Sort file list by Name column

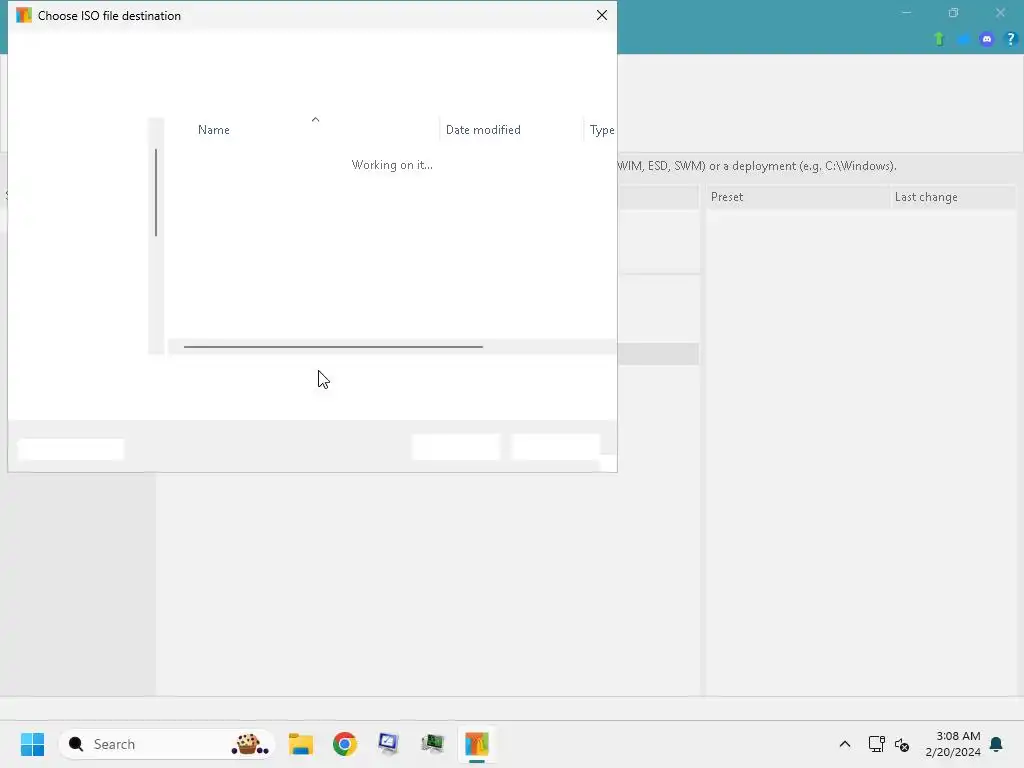(214, 130)
